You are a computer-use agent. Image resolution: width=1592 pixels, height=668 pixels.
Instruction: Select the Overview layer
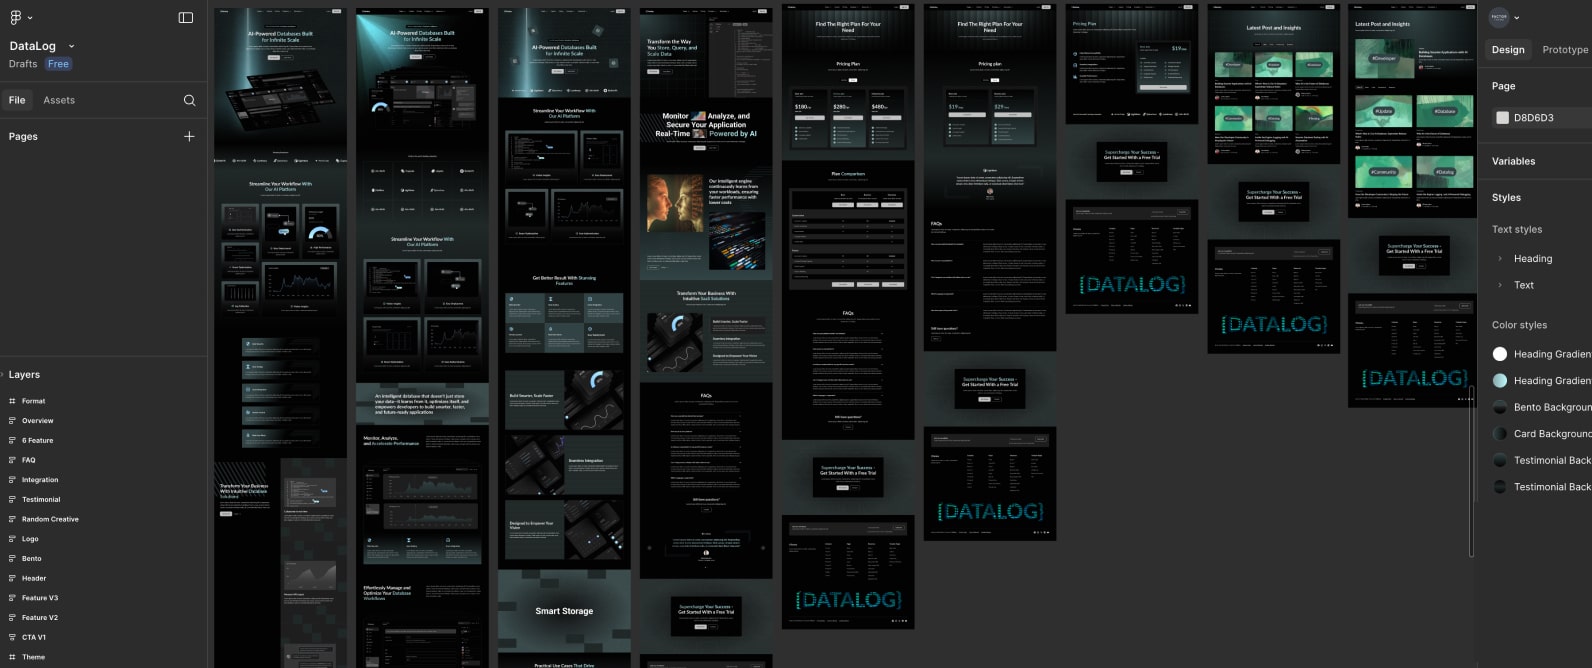pos(37,421)
